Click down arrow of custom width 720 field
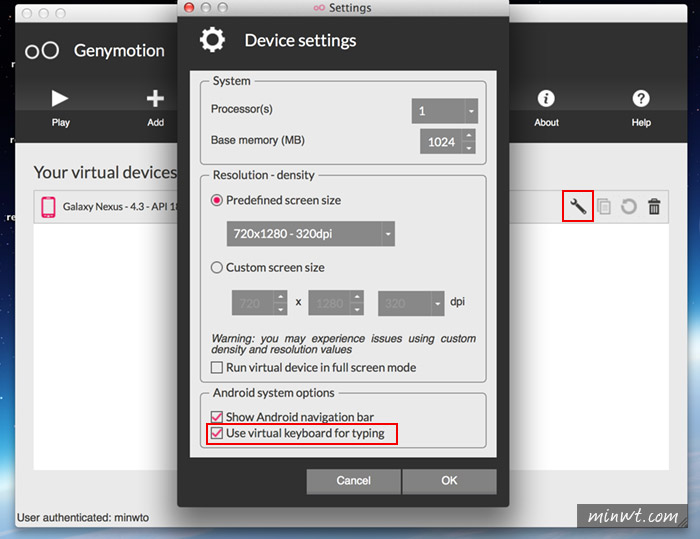 coord(280,309)
